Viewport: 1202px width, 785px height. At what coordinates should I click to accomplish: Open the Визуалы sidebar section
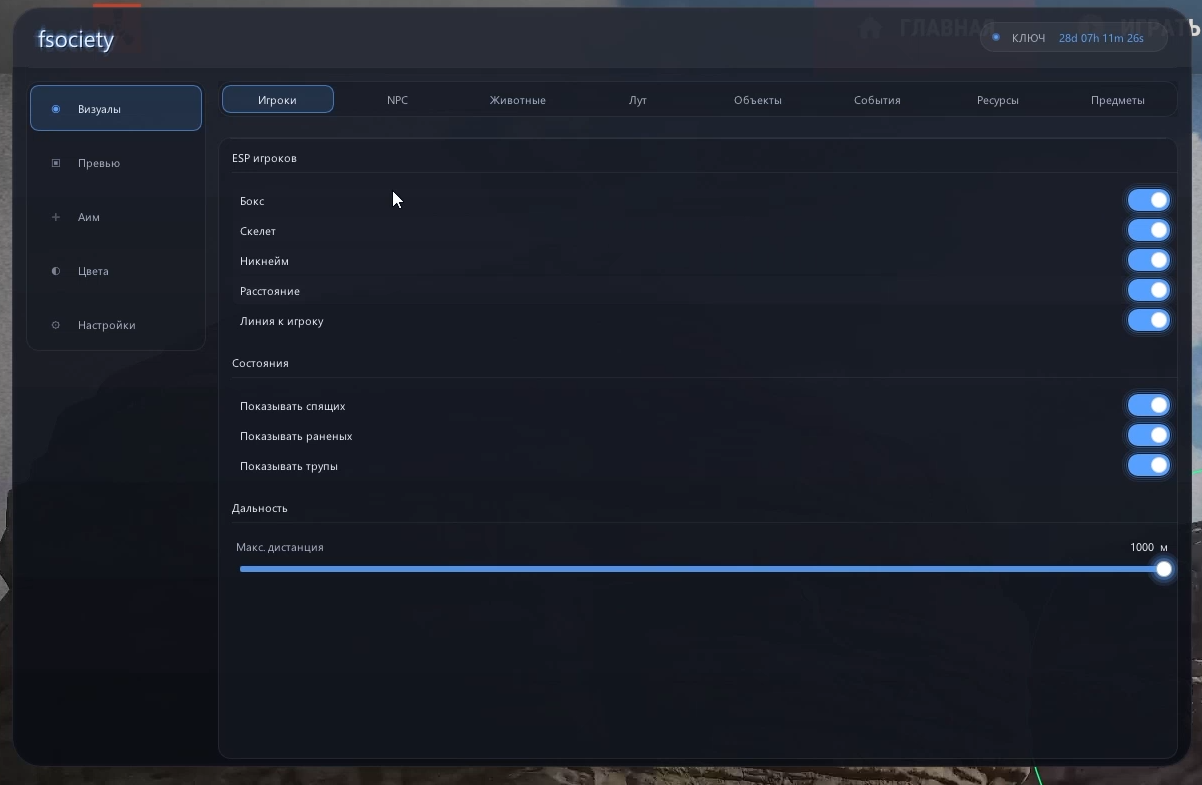click(116, 108)
